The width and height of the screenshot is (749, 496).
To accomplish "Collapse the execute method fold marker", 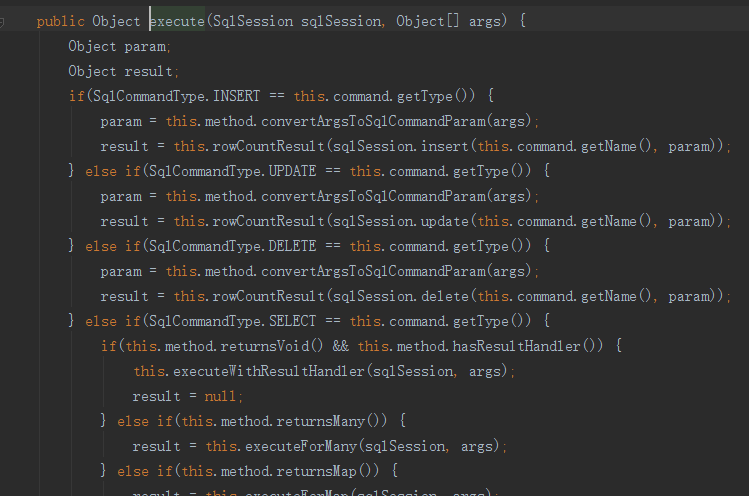I will 2,22.
